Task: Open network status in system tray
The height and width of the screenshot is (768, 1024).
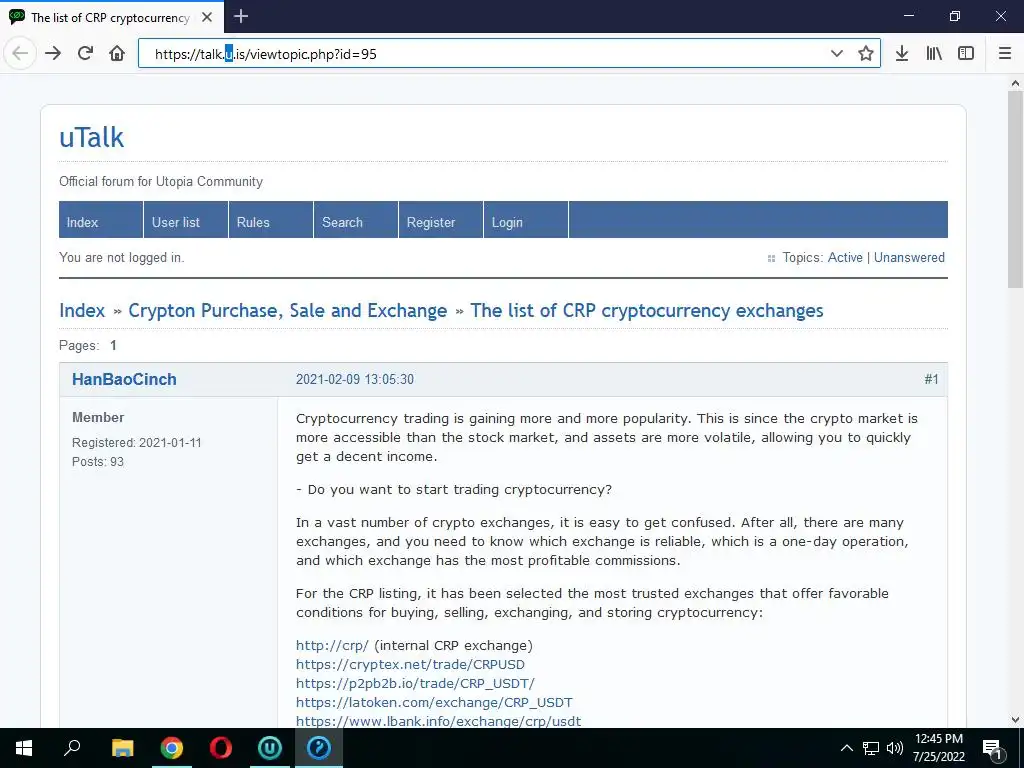Action: 871,748
